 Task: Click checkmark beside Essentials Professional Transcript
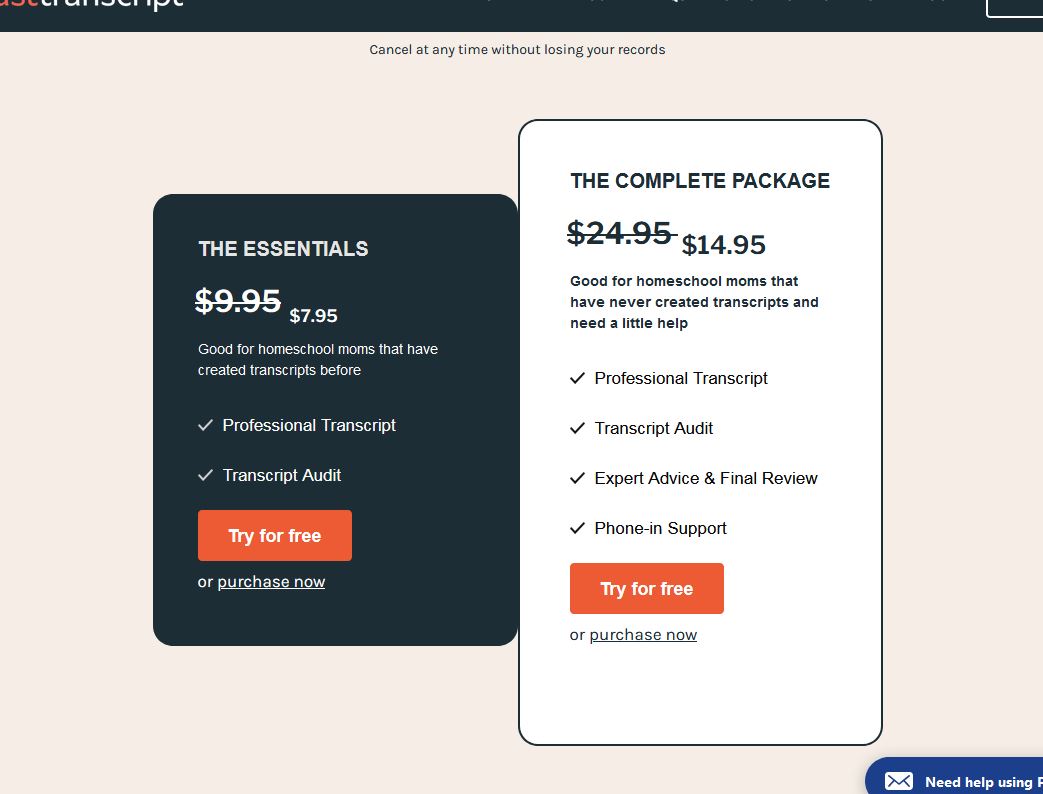point(206,425)
